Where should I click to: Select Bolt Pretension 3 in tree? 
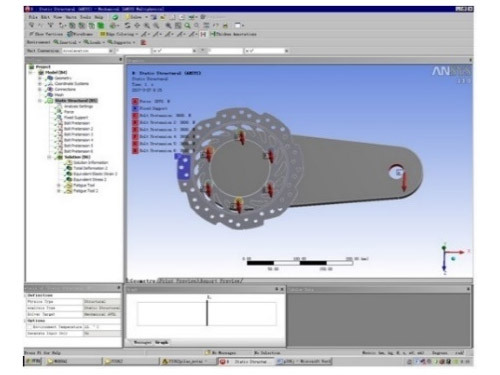tap(78, 134)
